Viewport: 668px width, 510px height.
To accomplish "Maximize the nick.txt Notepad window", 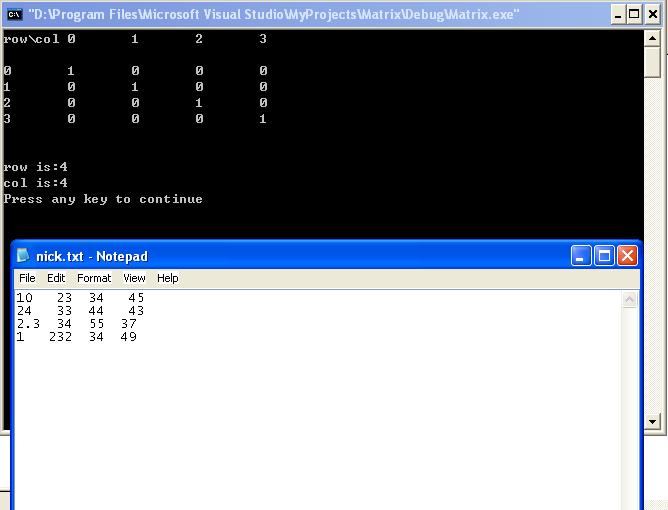I will 604,256.
